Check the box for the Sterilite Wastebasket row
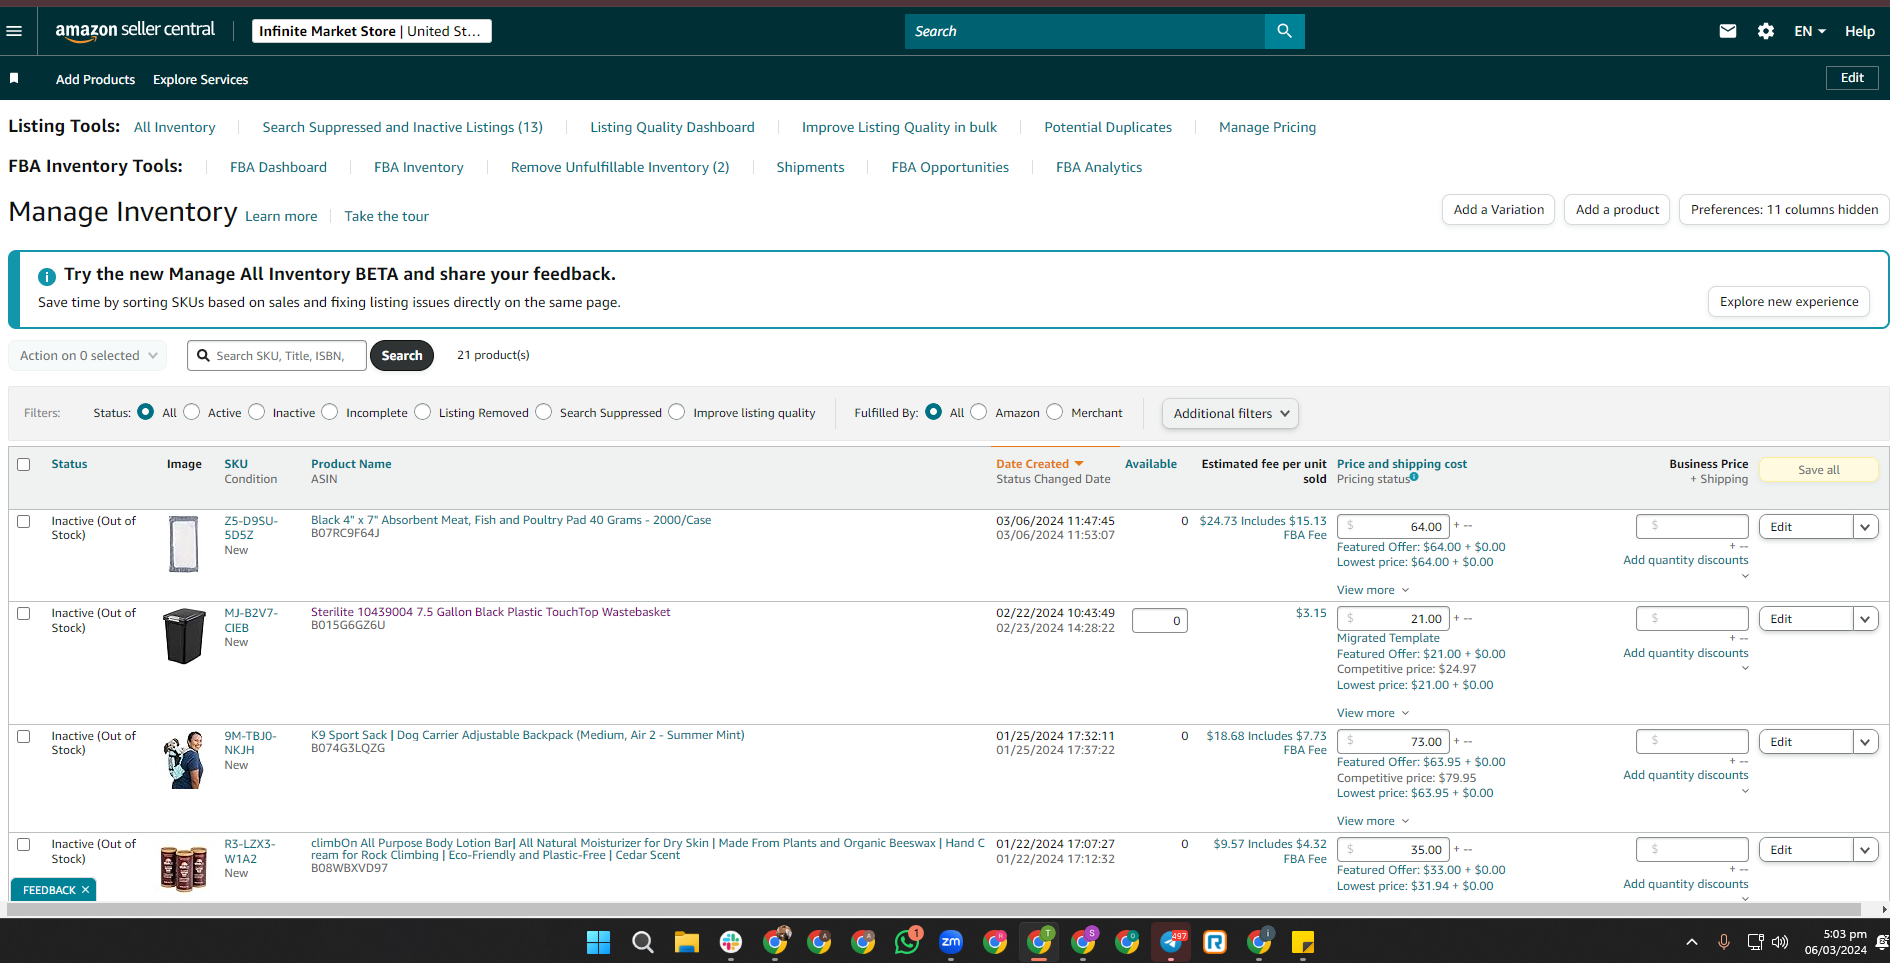 24,613
